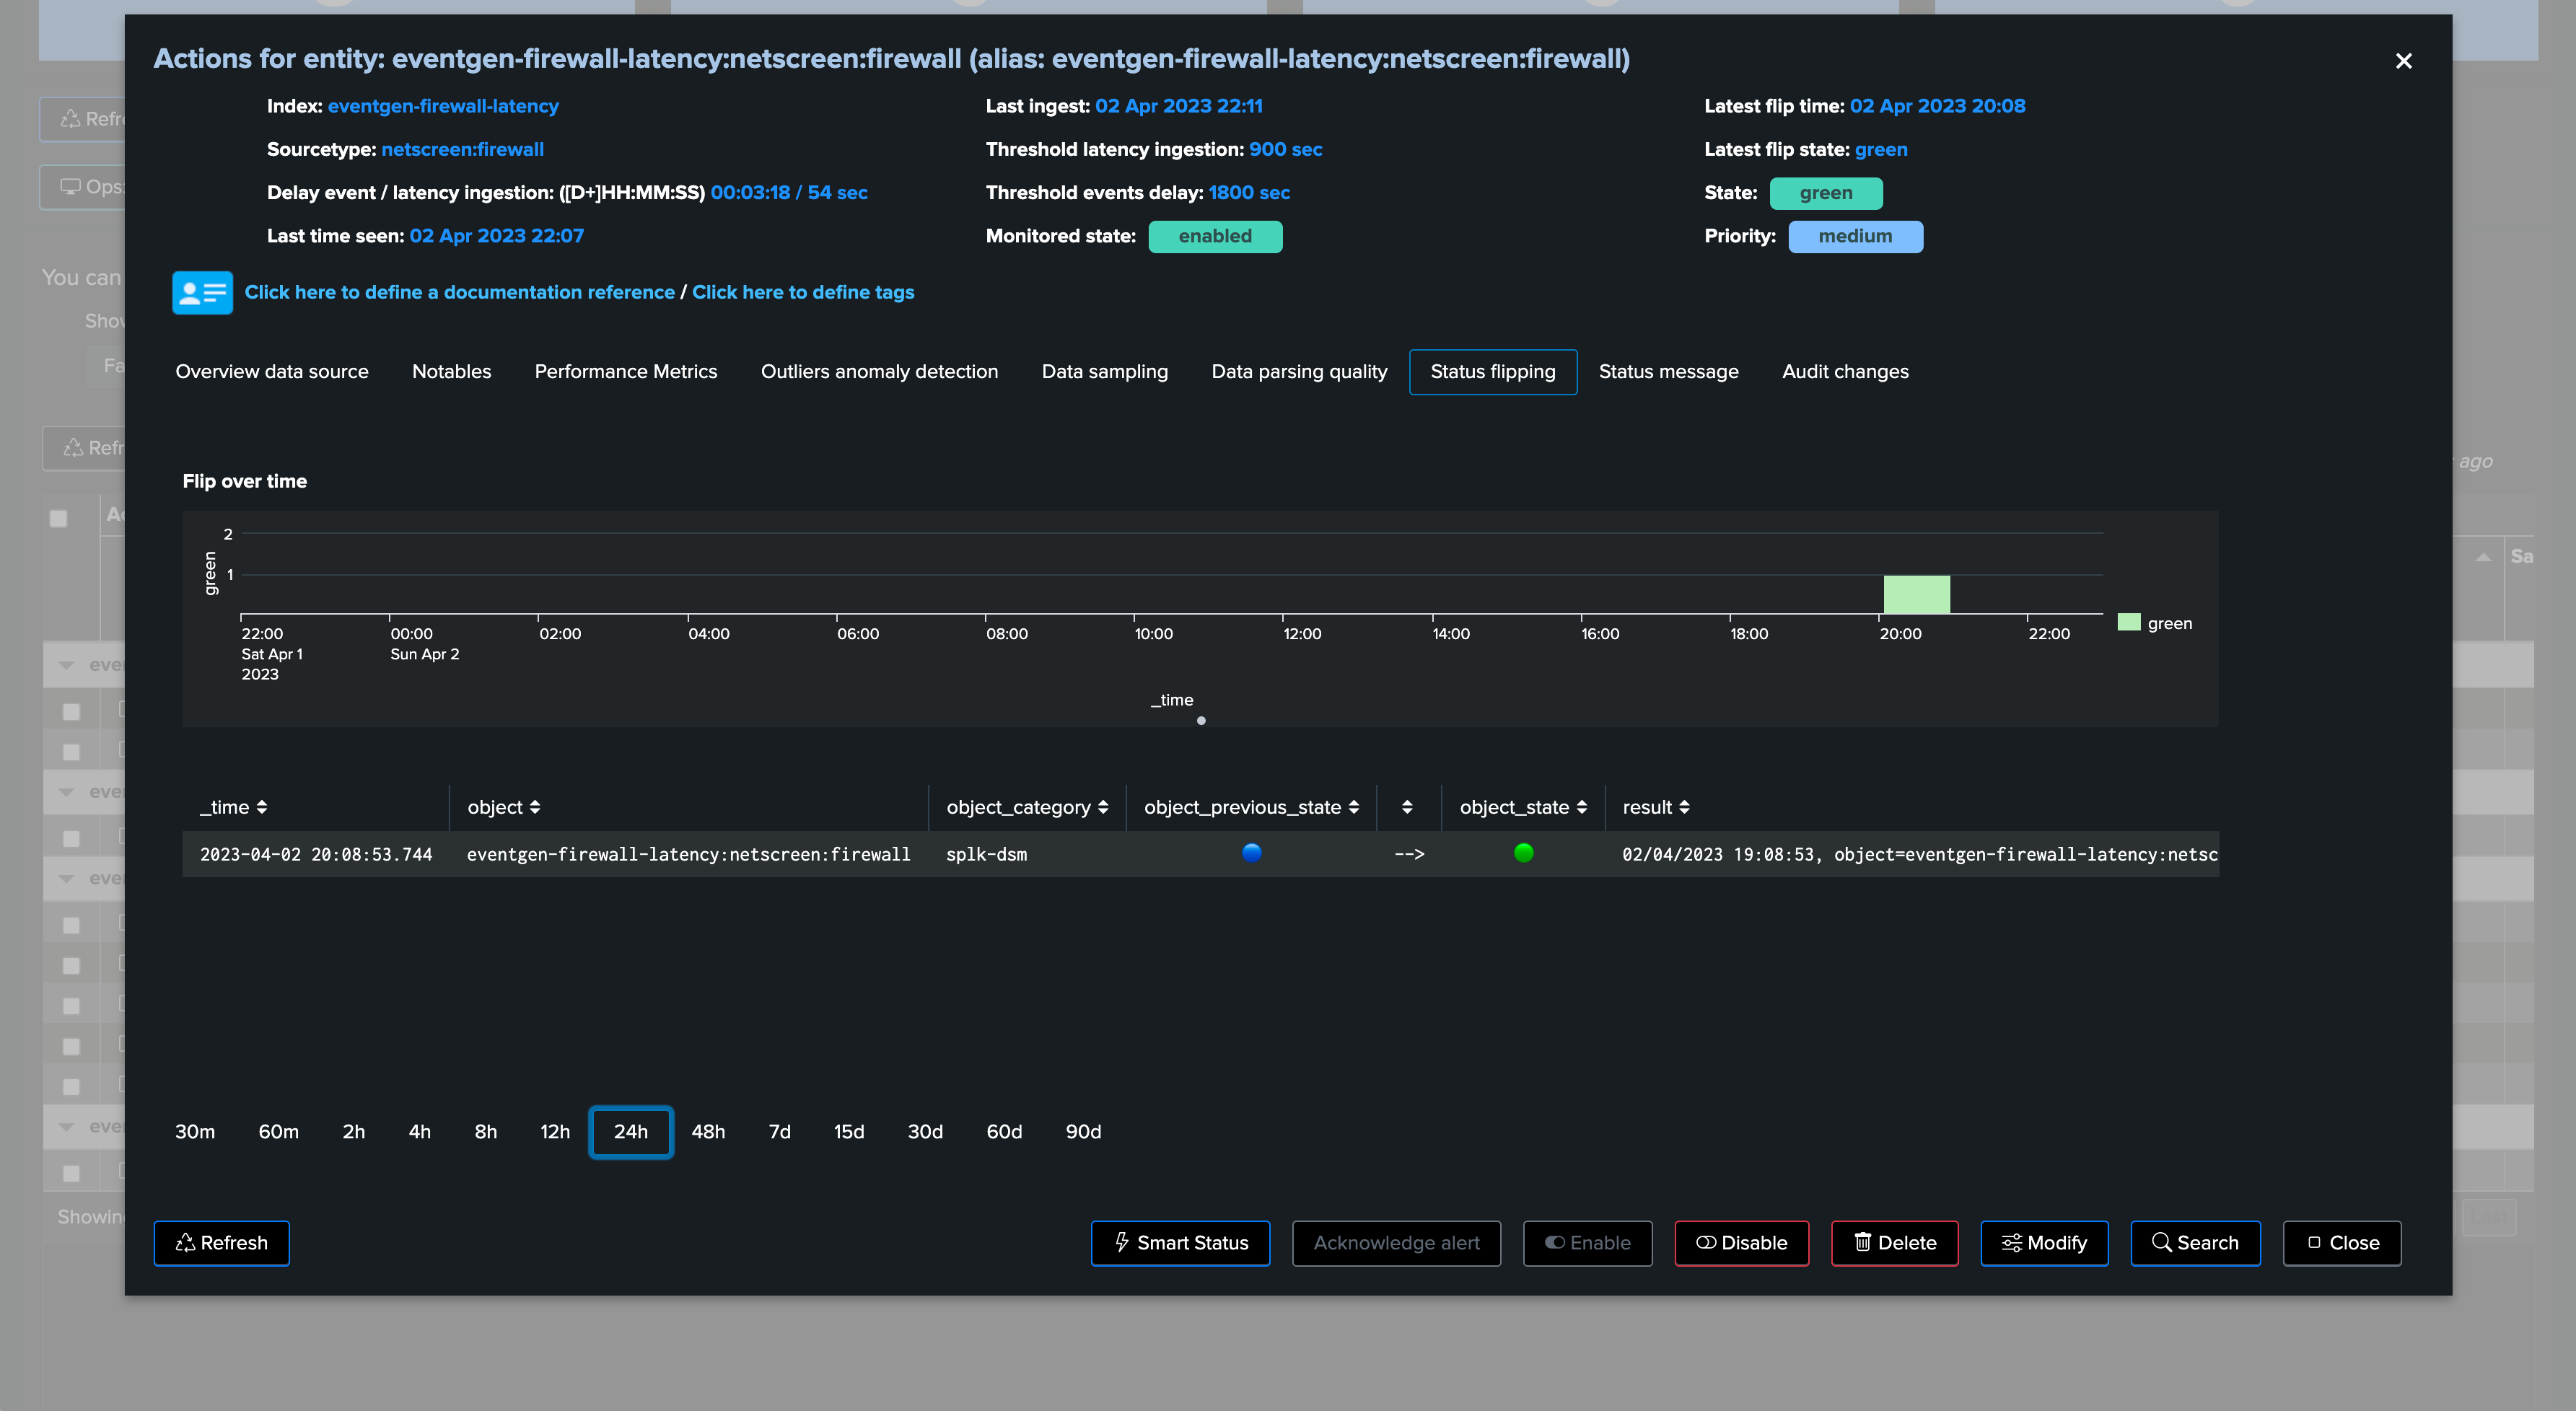Click the define tags link
2576x1411 pixels.
click(803, 292)
